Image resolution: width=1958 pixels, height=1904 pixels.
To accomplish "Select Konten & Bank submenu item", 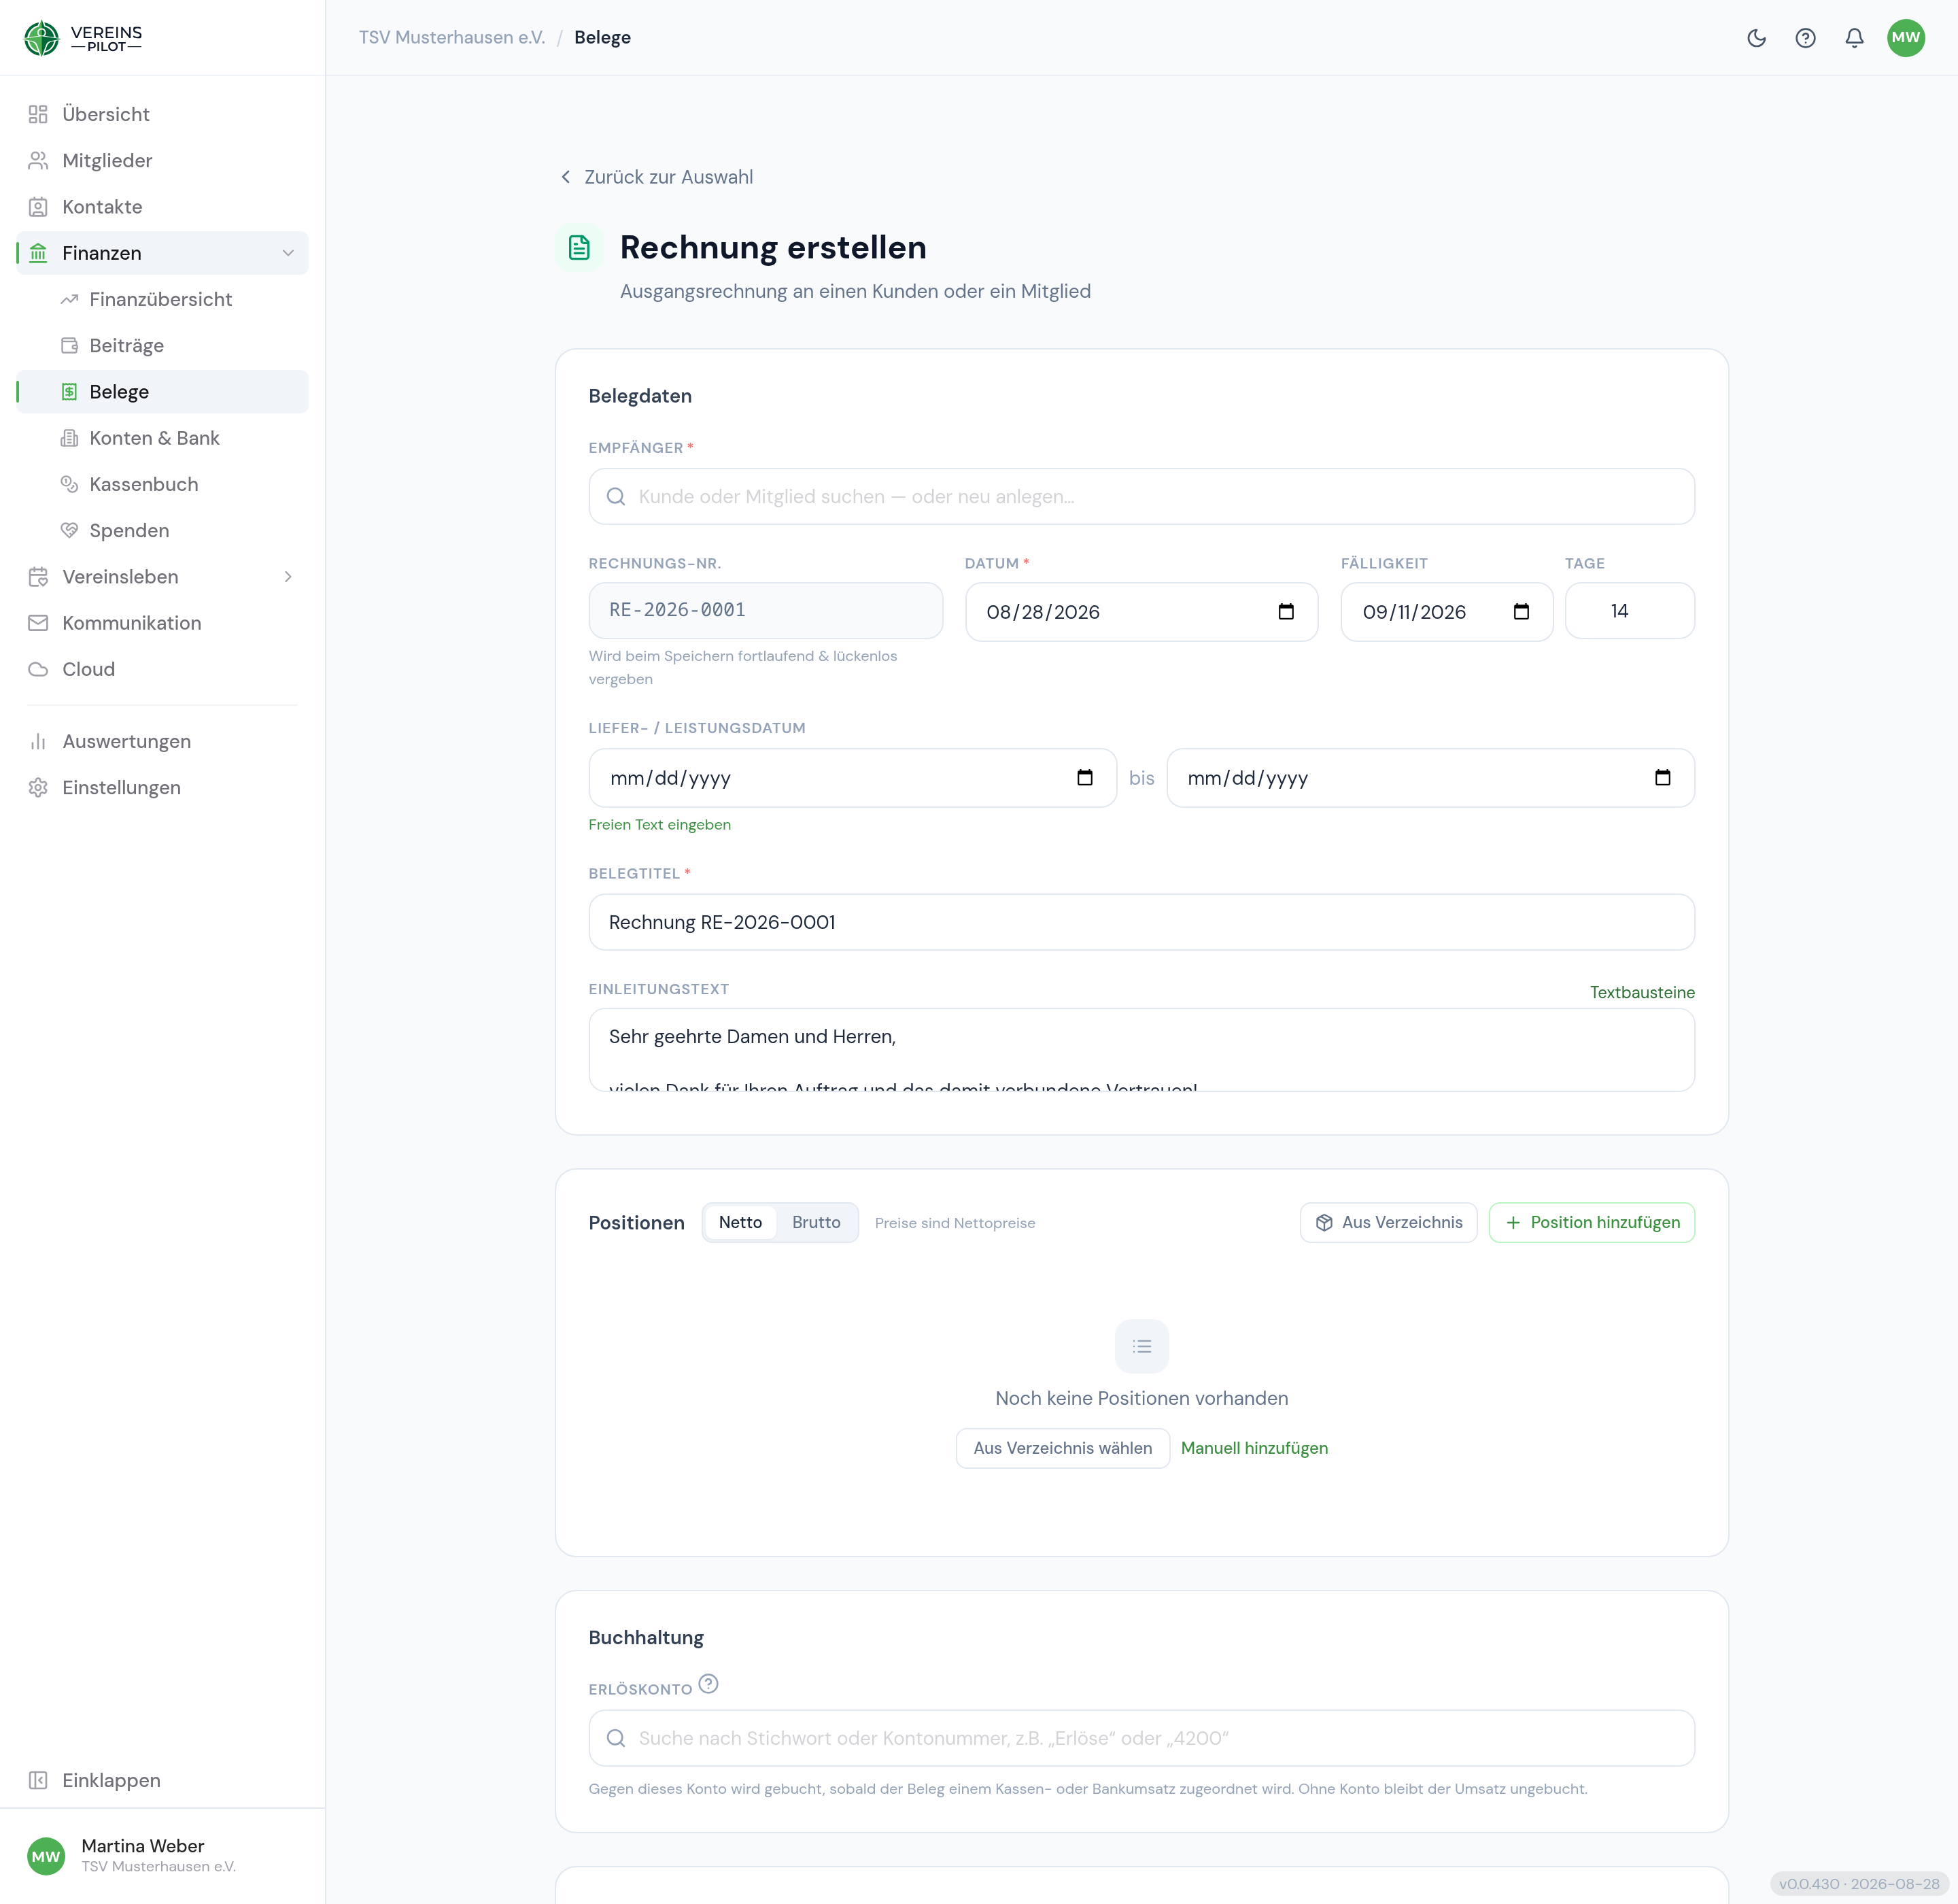I will point(162,438).
